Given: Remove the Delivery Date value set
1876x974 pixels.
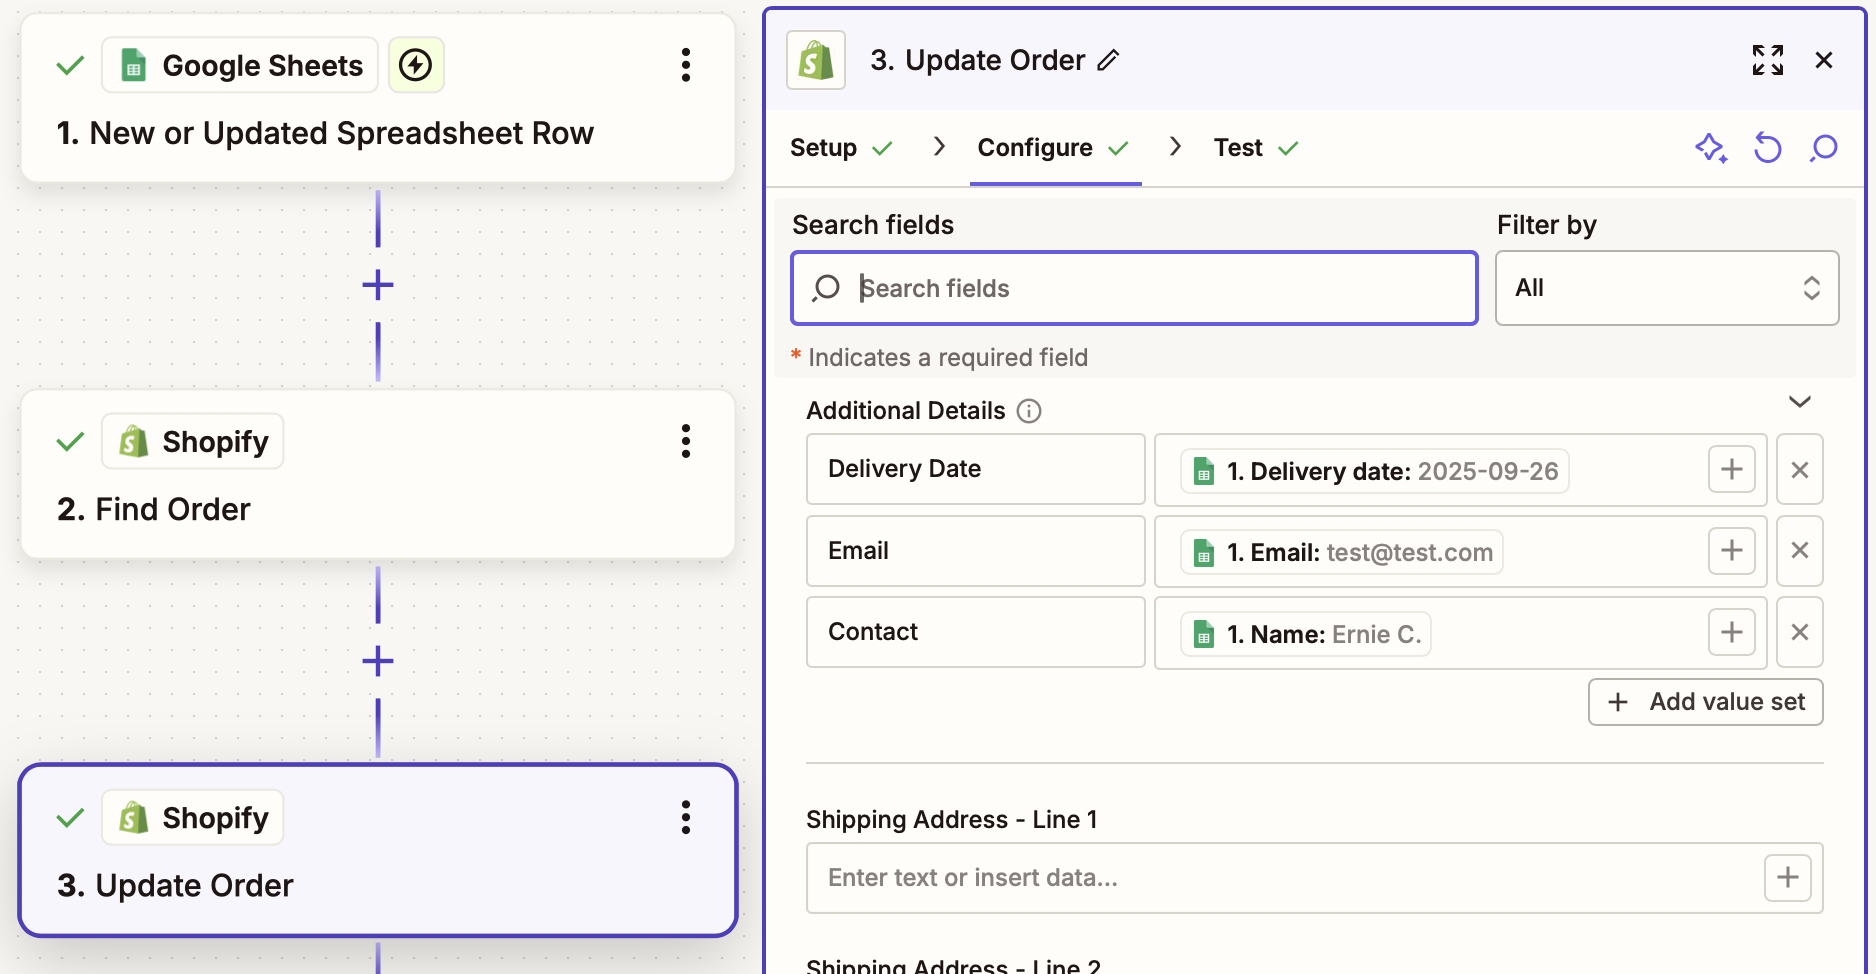Looking at the screenshot, I should tap(1800, 469).
